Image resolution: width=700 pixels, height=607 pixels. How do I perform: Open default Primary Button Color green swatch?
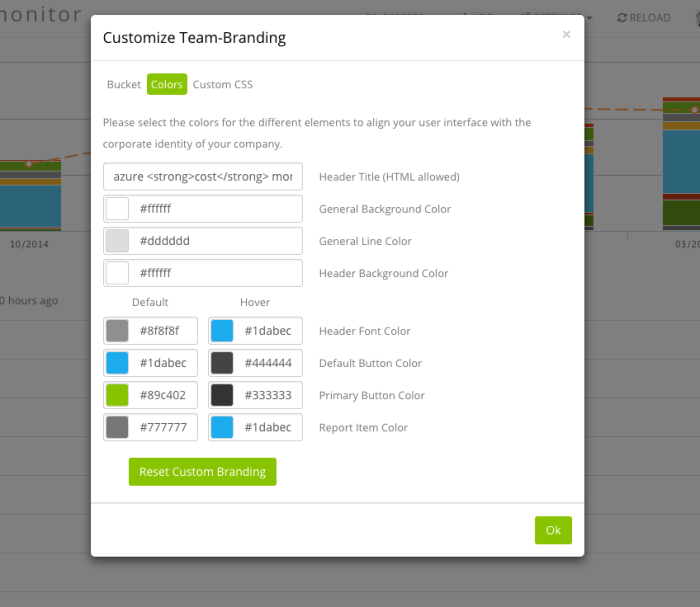pos(117,395)
